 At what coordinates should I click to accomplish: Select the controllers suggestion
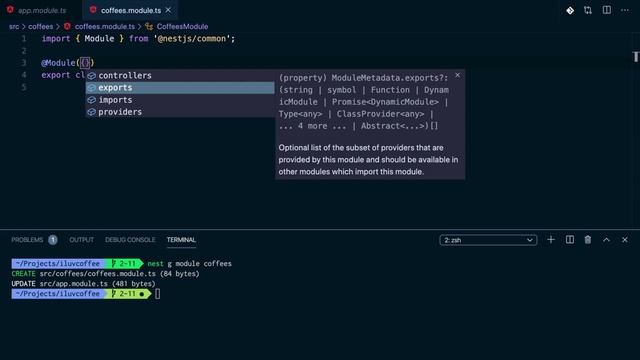(180, 76)
